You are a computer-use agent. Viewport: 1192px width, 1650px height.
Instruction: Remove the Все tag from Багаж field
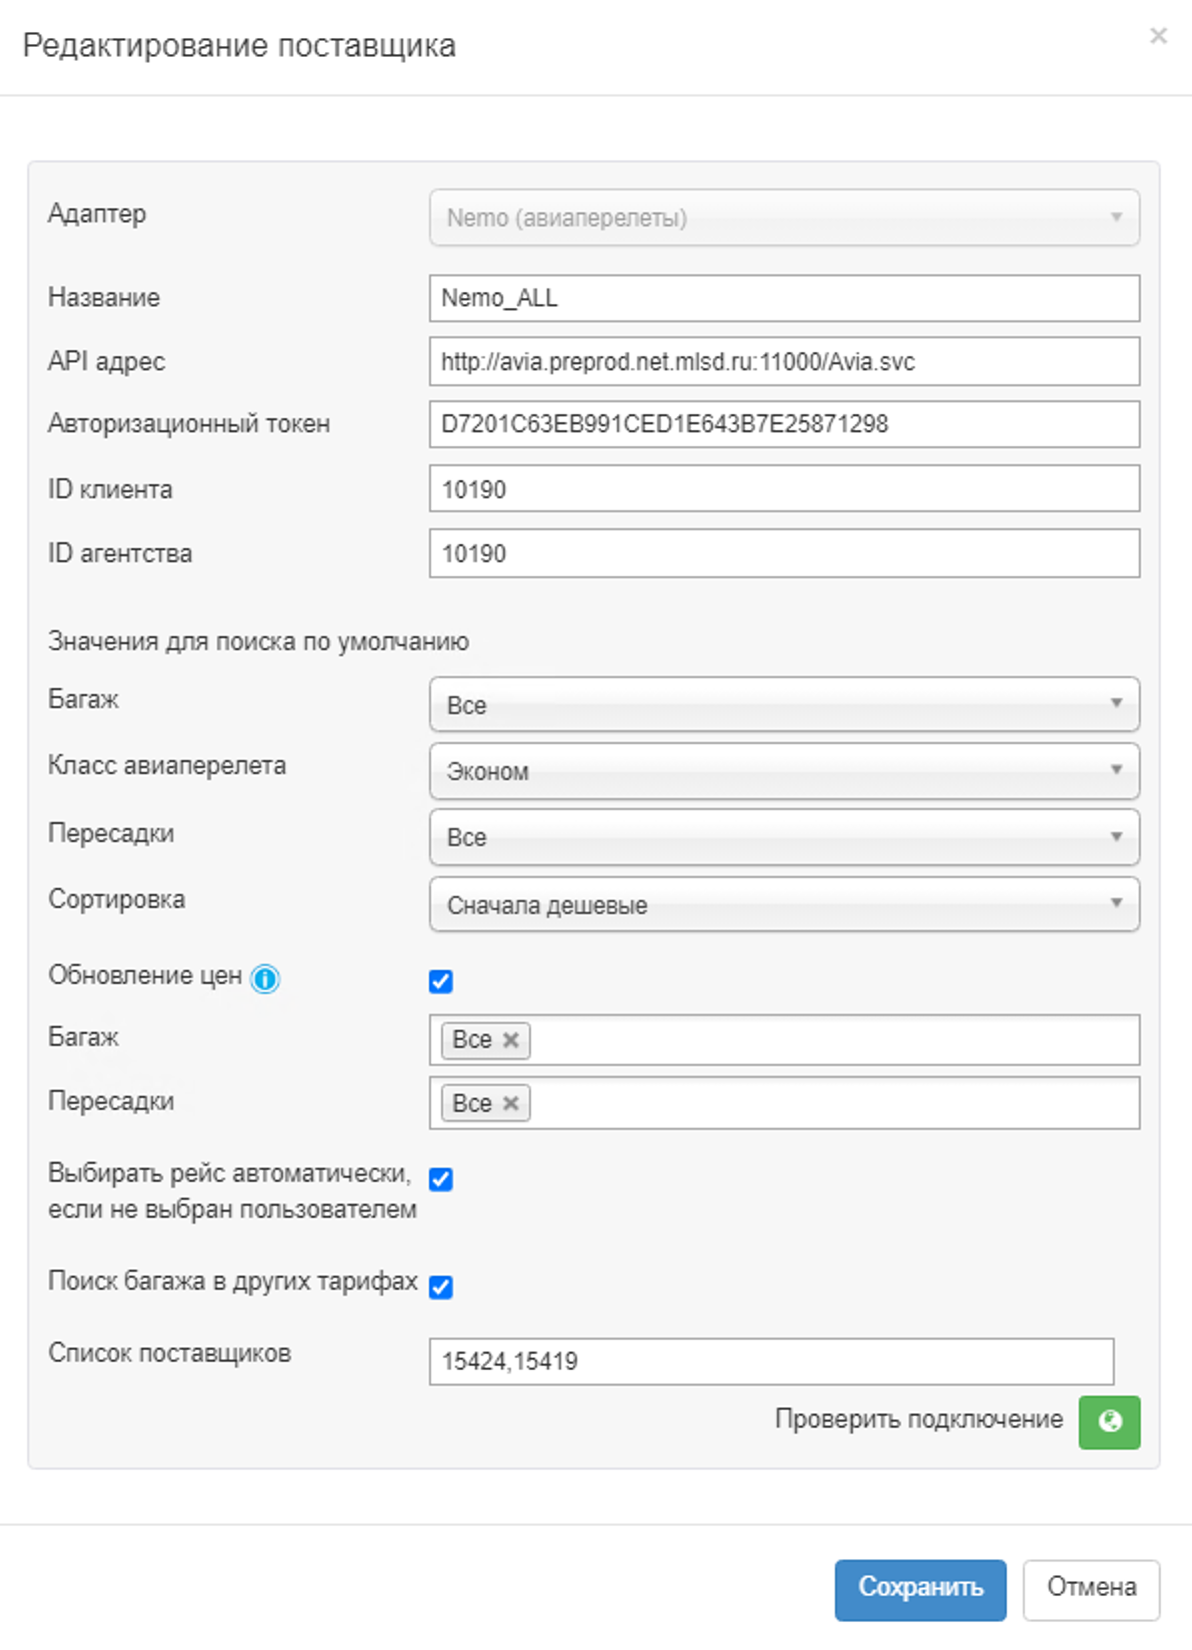[511, 1040]
